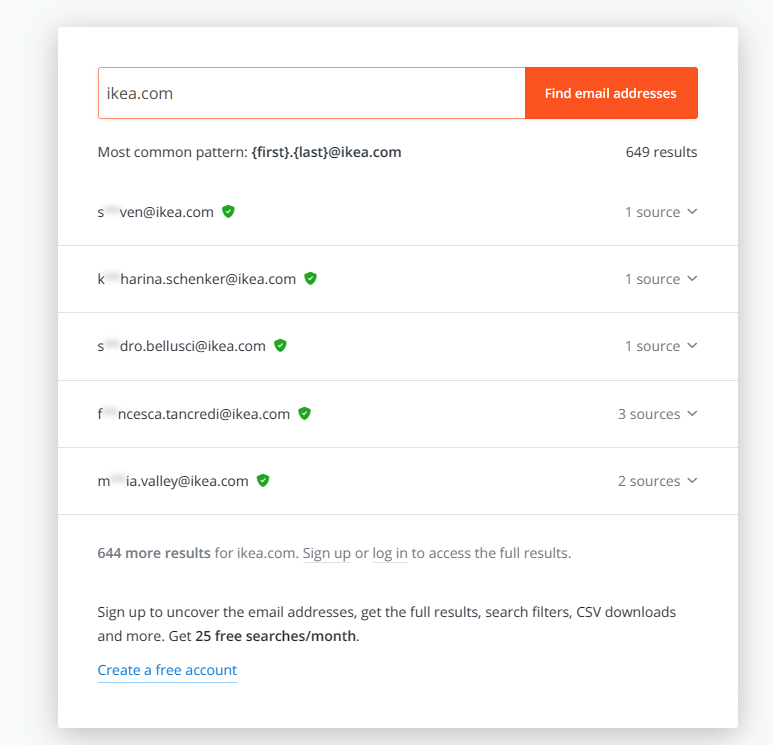Expand the 3 sources dropdown
Screen dimensions: 773x745
coord(657,414)
